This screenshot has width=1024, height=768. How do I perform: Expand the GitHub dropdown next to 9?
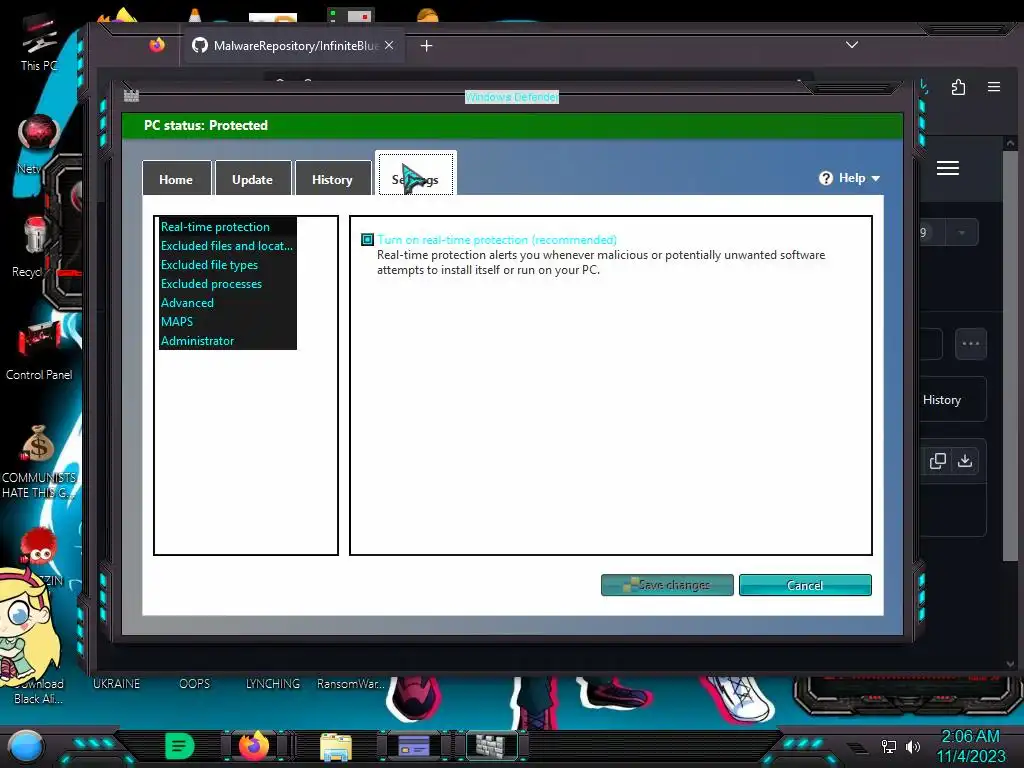(961, 232)
